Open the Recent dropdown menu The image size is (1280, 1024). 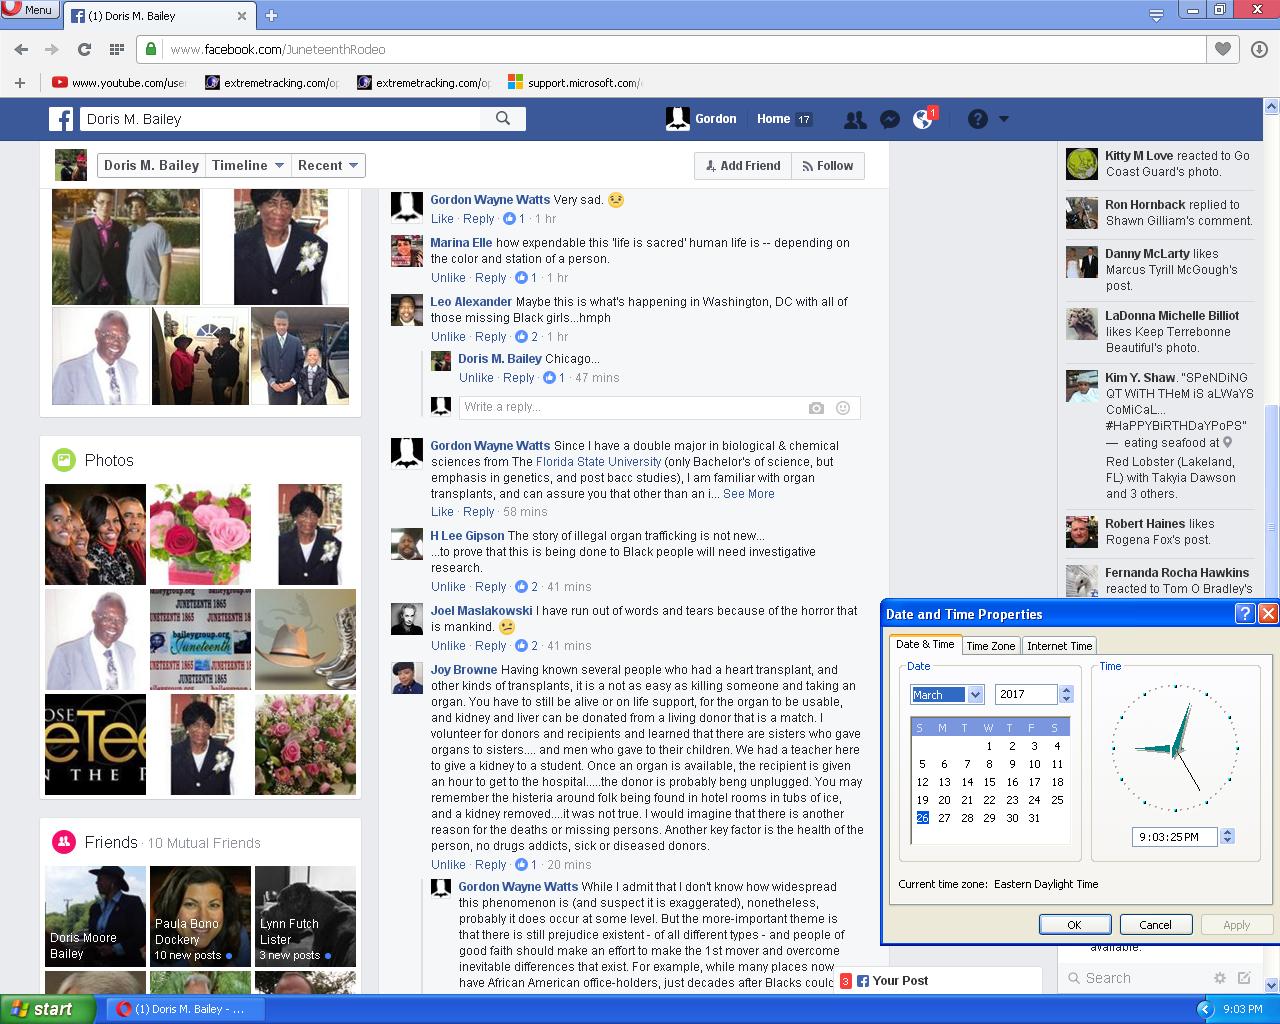pos(328,166)
